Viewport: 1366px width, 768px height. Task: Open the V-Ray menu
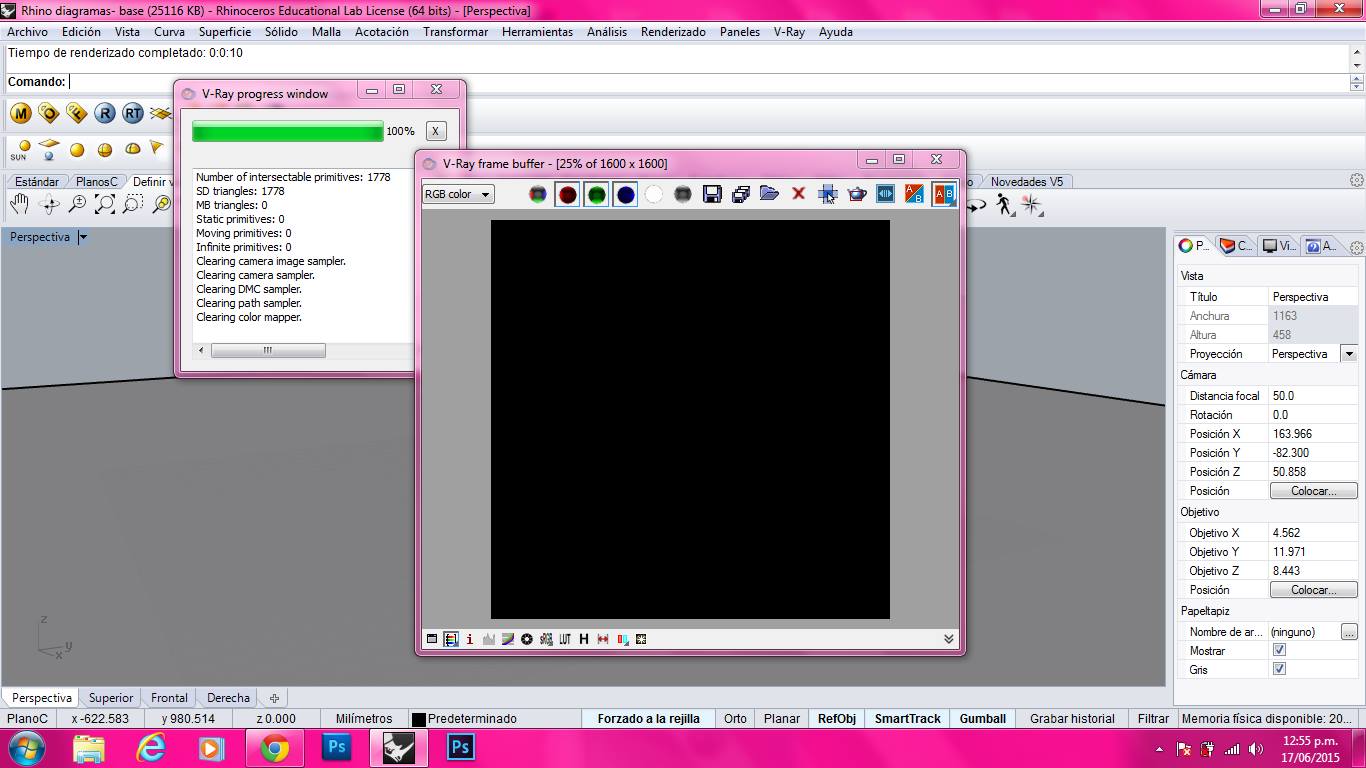click(789, 32)
